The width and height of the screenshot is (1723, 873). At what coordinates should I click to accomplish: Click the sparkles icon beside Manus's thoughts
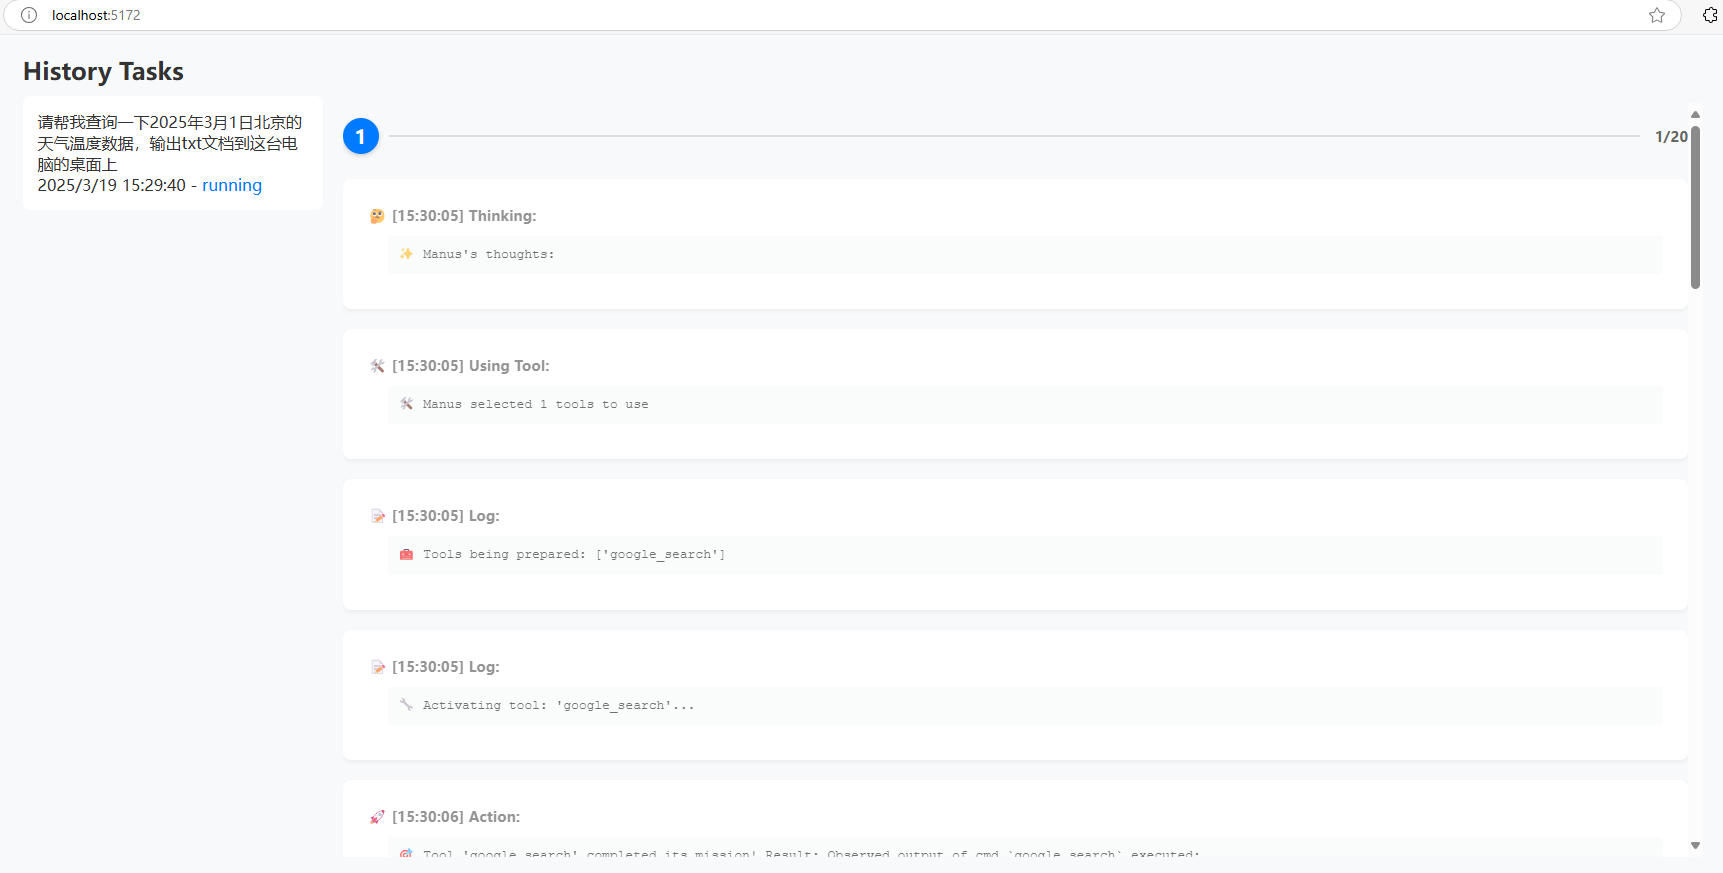406,254
